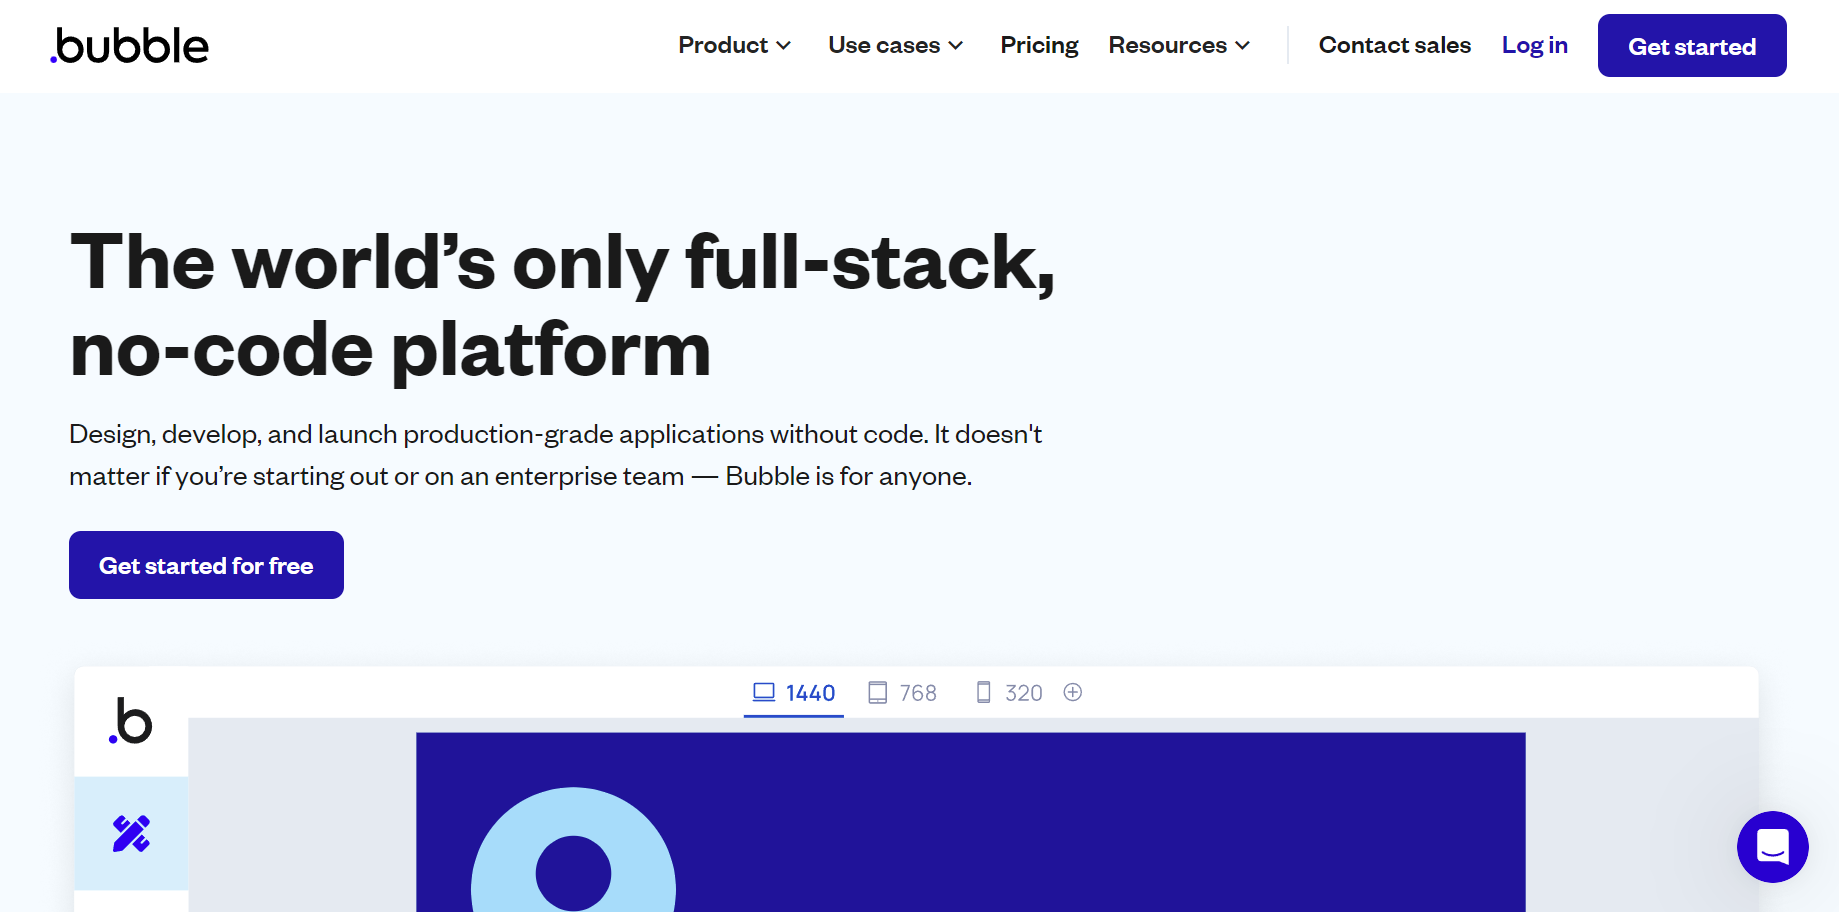Expand the Product dropdown
The height and width of the screenshot is (912, 1839).
733,45
